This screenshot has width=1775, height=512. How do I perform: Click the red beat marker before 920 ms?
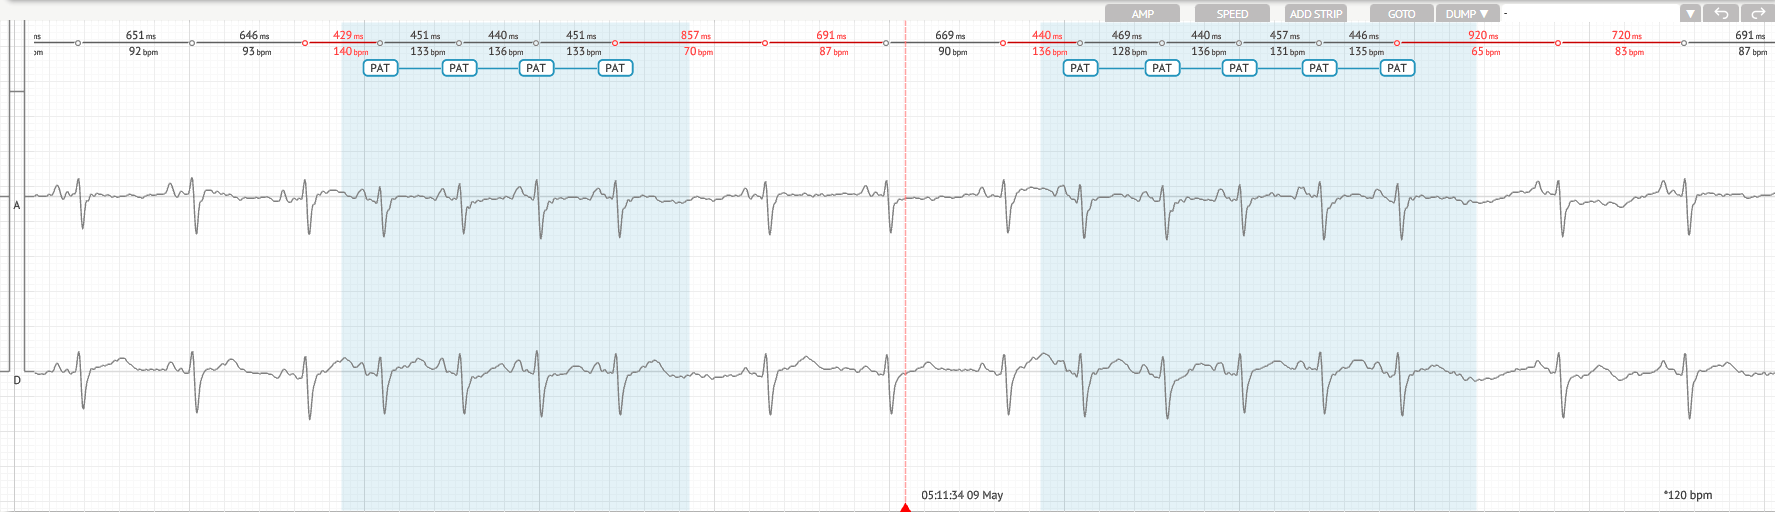[x=1397, y=43]
